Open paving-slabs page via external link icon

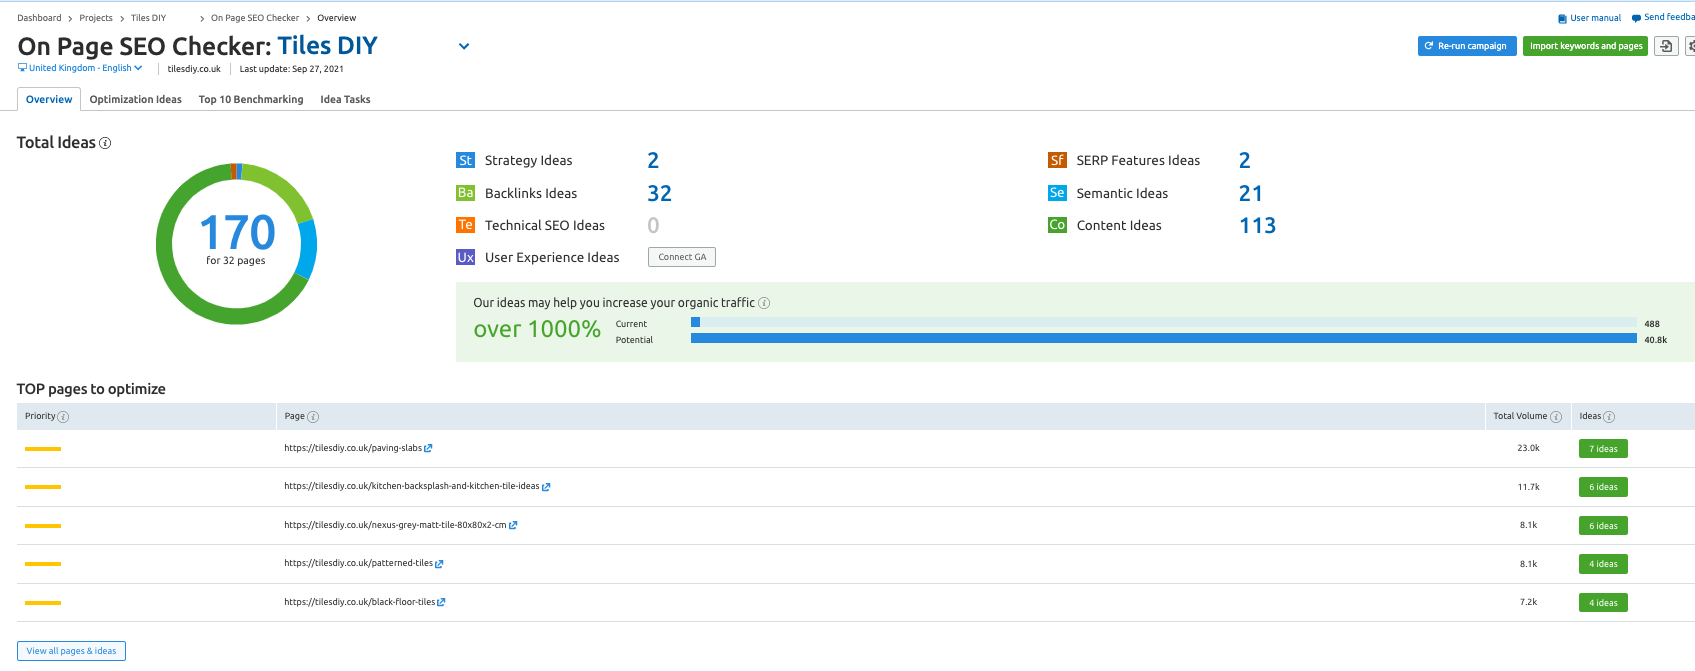[428, 448]
